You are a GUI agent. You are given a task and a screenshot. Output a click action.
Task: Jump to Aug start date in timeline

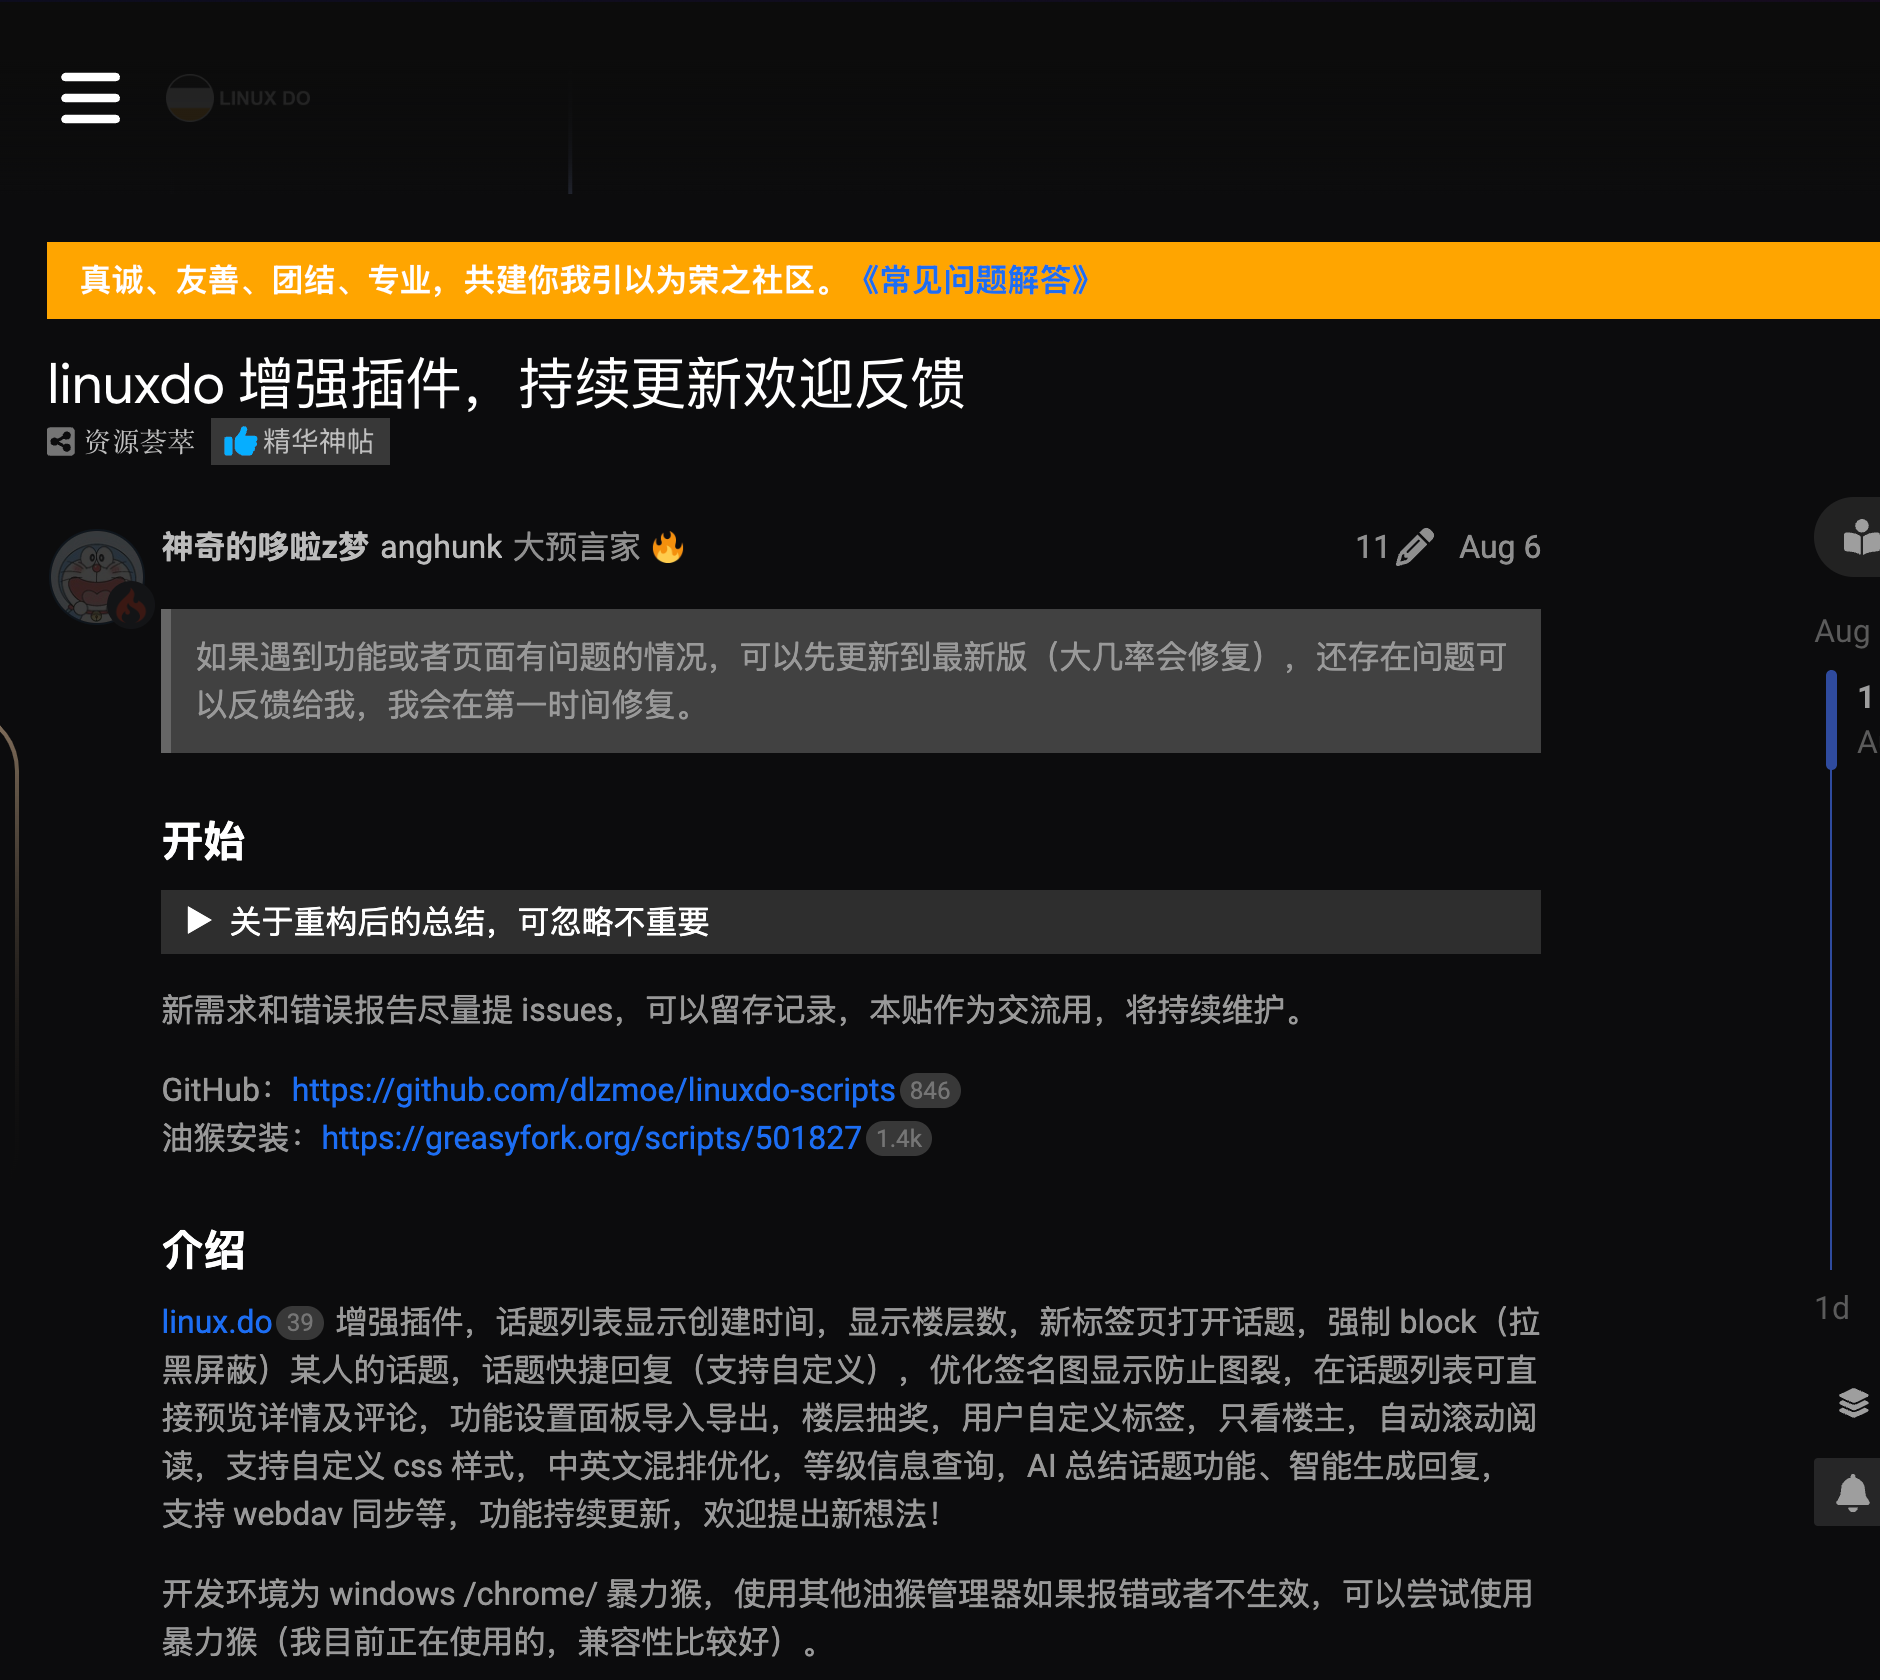coord(1842,631)
